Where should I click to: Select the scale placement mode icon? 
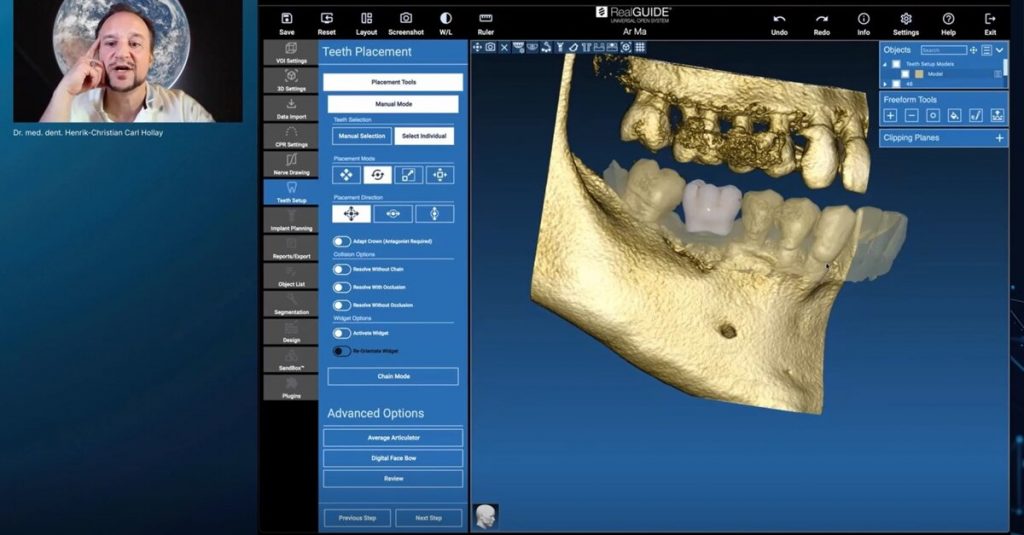[x=408, y=175]
